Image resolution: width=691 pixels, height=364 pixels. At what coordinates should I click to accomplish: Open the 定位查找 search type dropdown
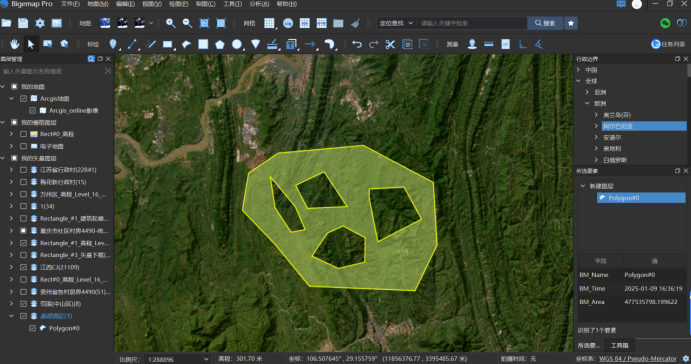point(396,23)
